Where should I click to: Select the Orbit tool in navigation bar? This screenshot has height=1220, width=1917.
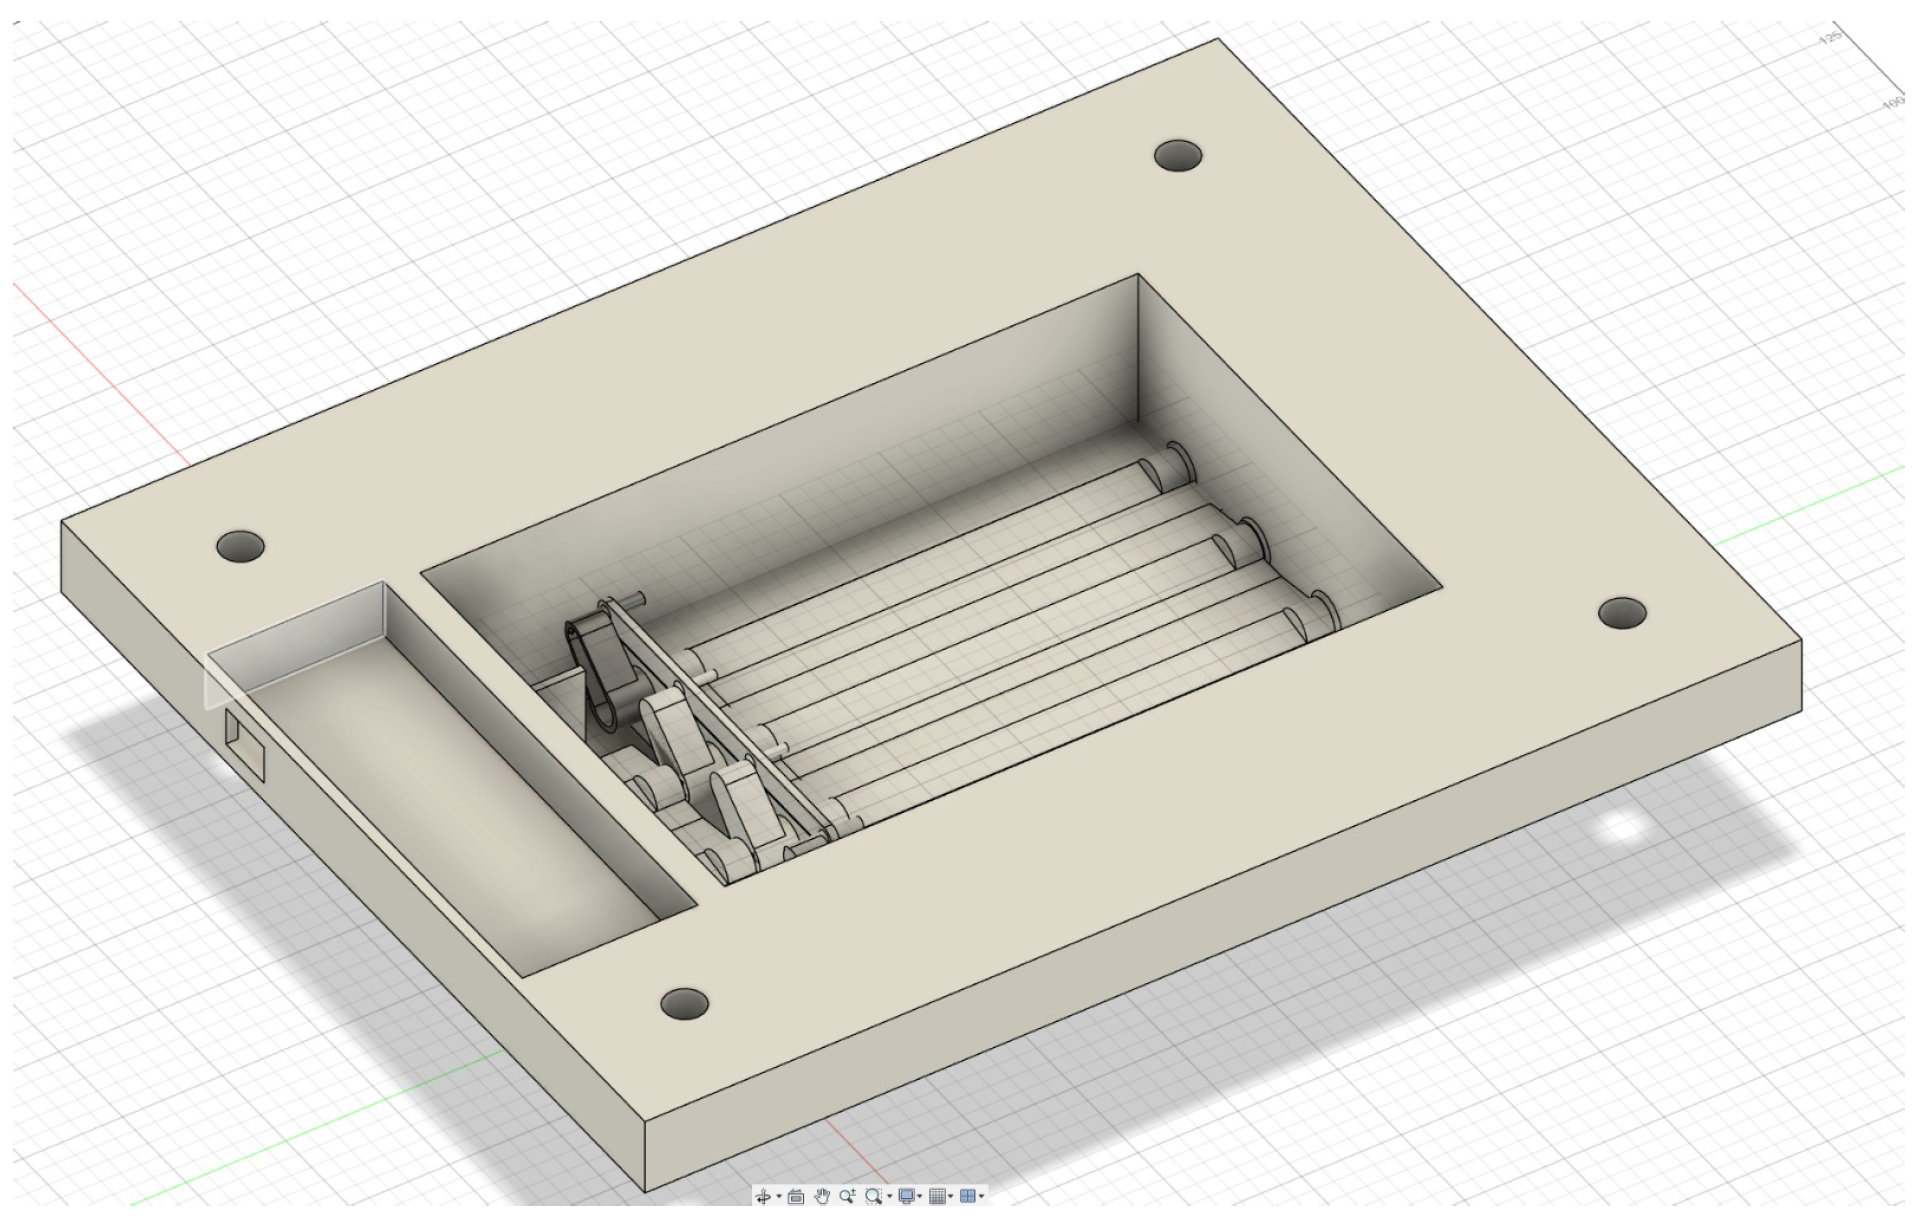(763, 1196)
